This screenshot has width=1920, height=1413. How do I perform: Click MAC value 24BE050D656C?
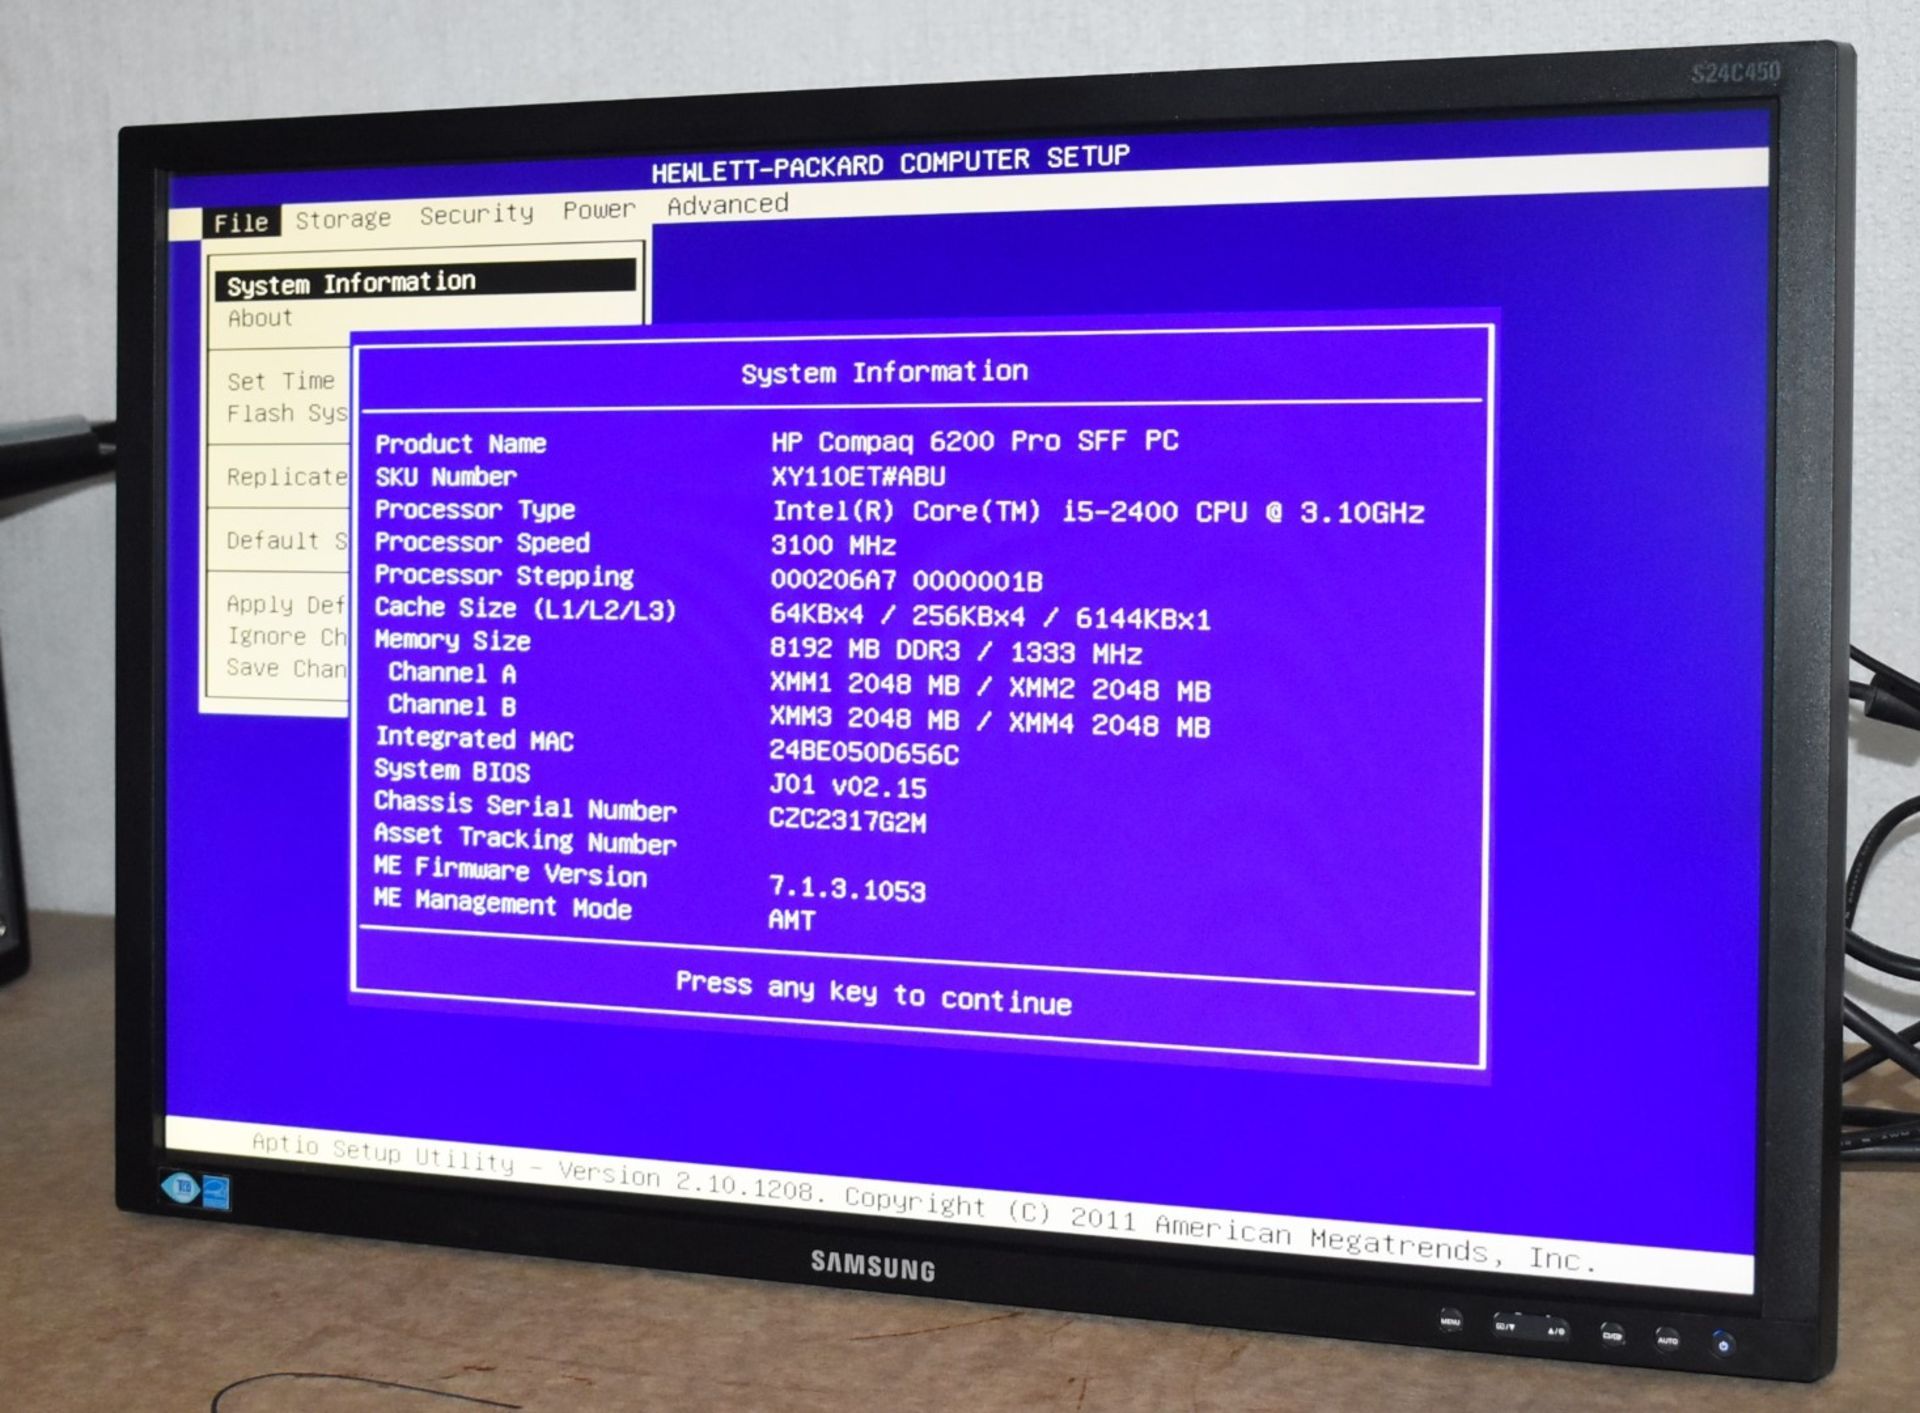864,753
